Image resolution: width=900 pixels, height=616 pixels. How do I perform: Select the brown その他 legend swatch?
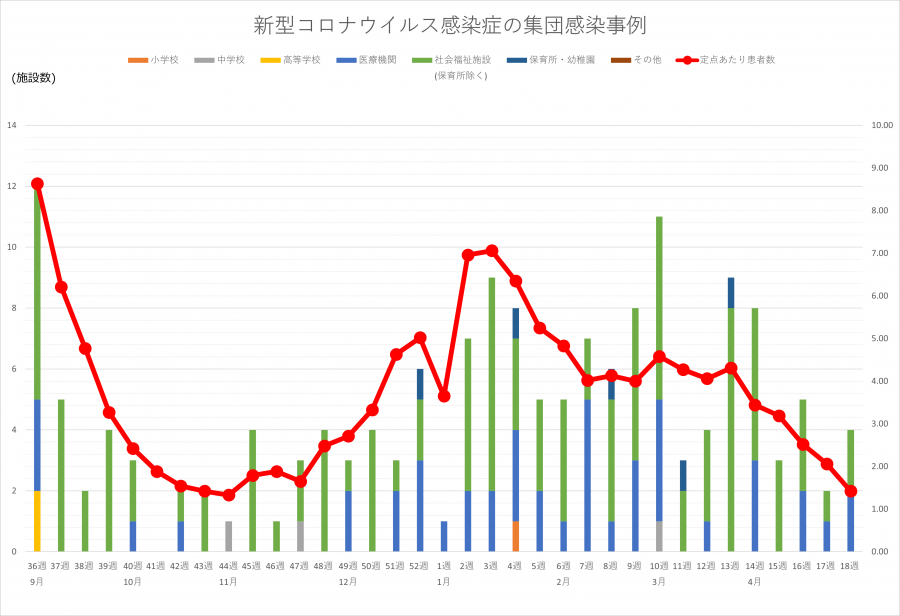[621, 60]
